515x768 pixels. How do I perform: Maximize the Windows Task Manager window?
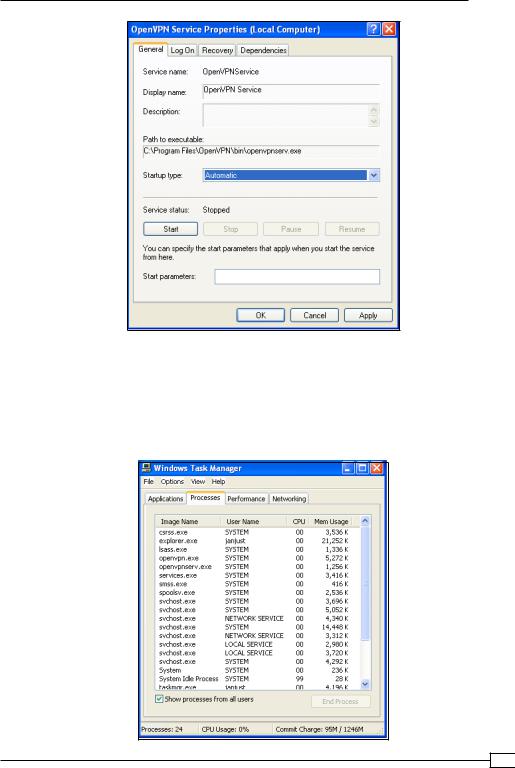pos(362,468)
